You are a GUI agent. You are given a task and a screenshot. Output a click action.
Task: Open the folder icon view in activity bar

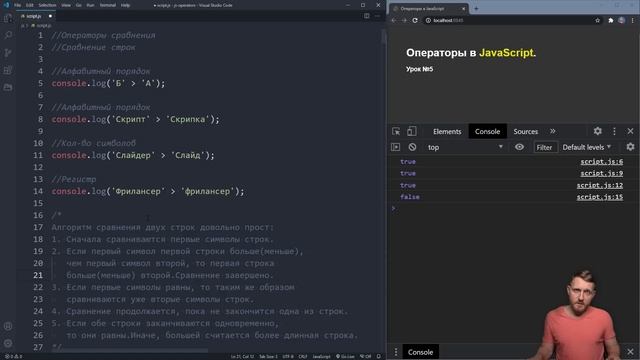[8, 87]
